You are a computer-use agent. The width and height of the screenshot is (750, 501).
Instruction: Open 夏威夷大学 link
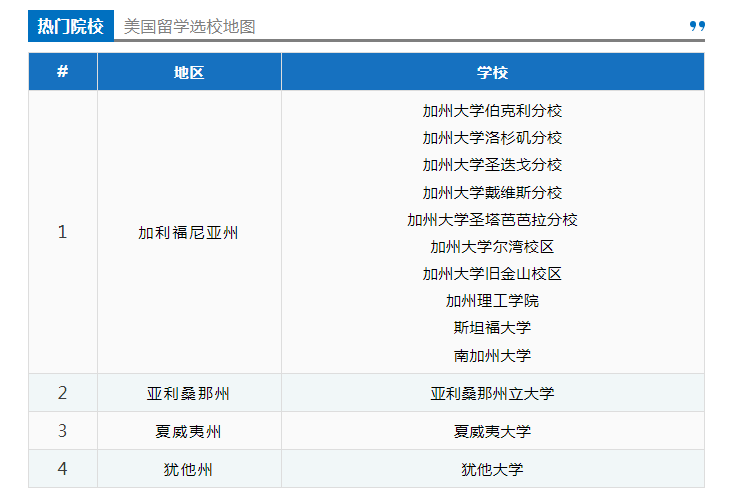pos(492,431)
